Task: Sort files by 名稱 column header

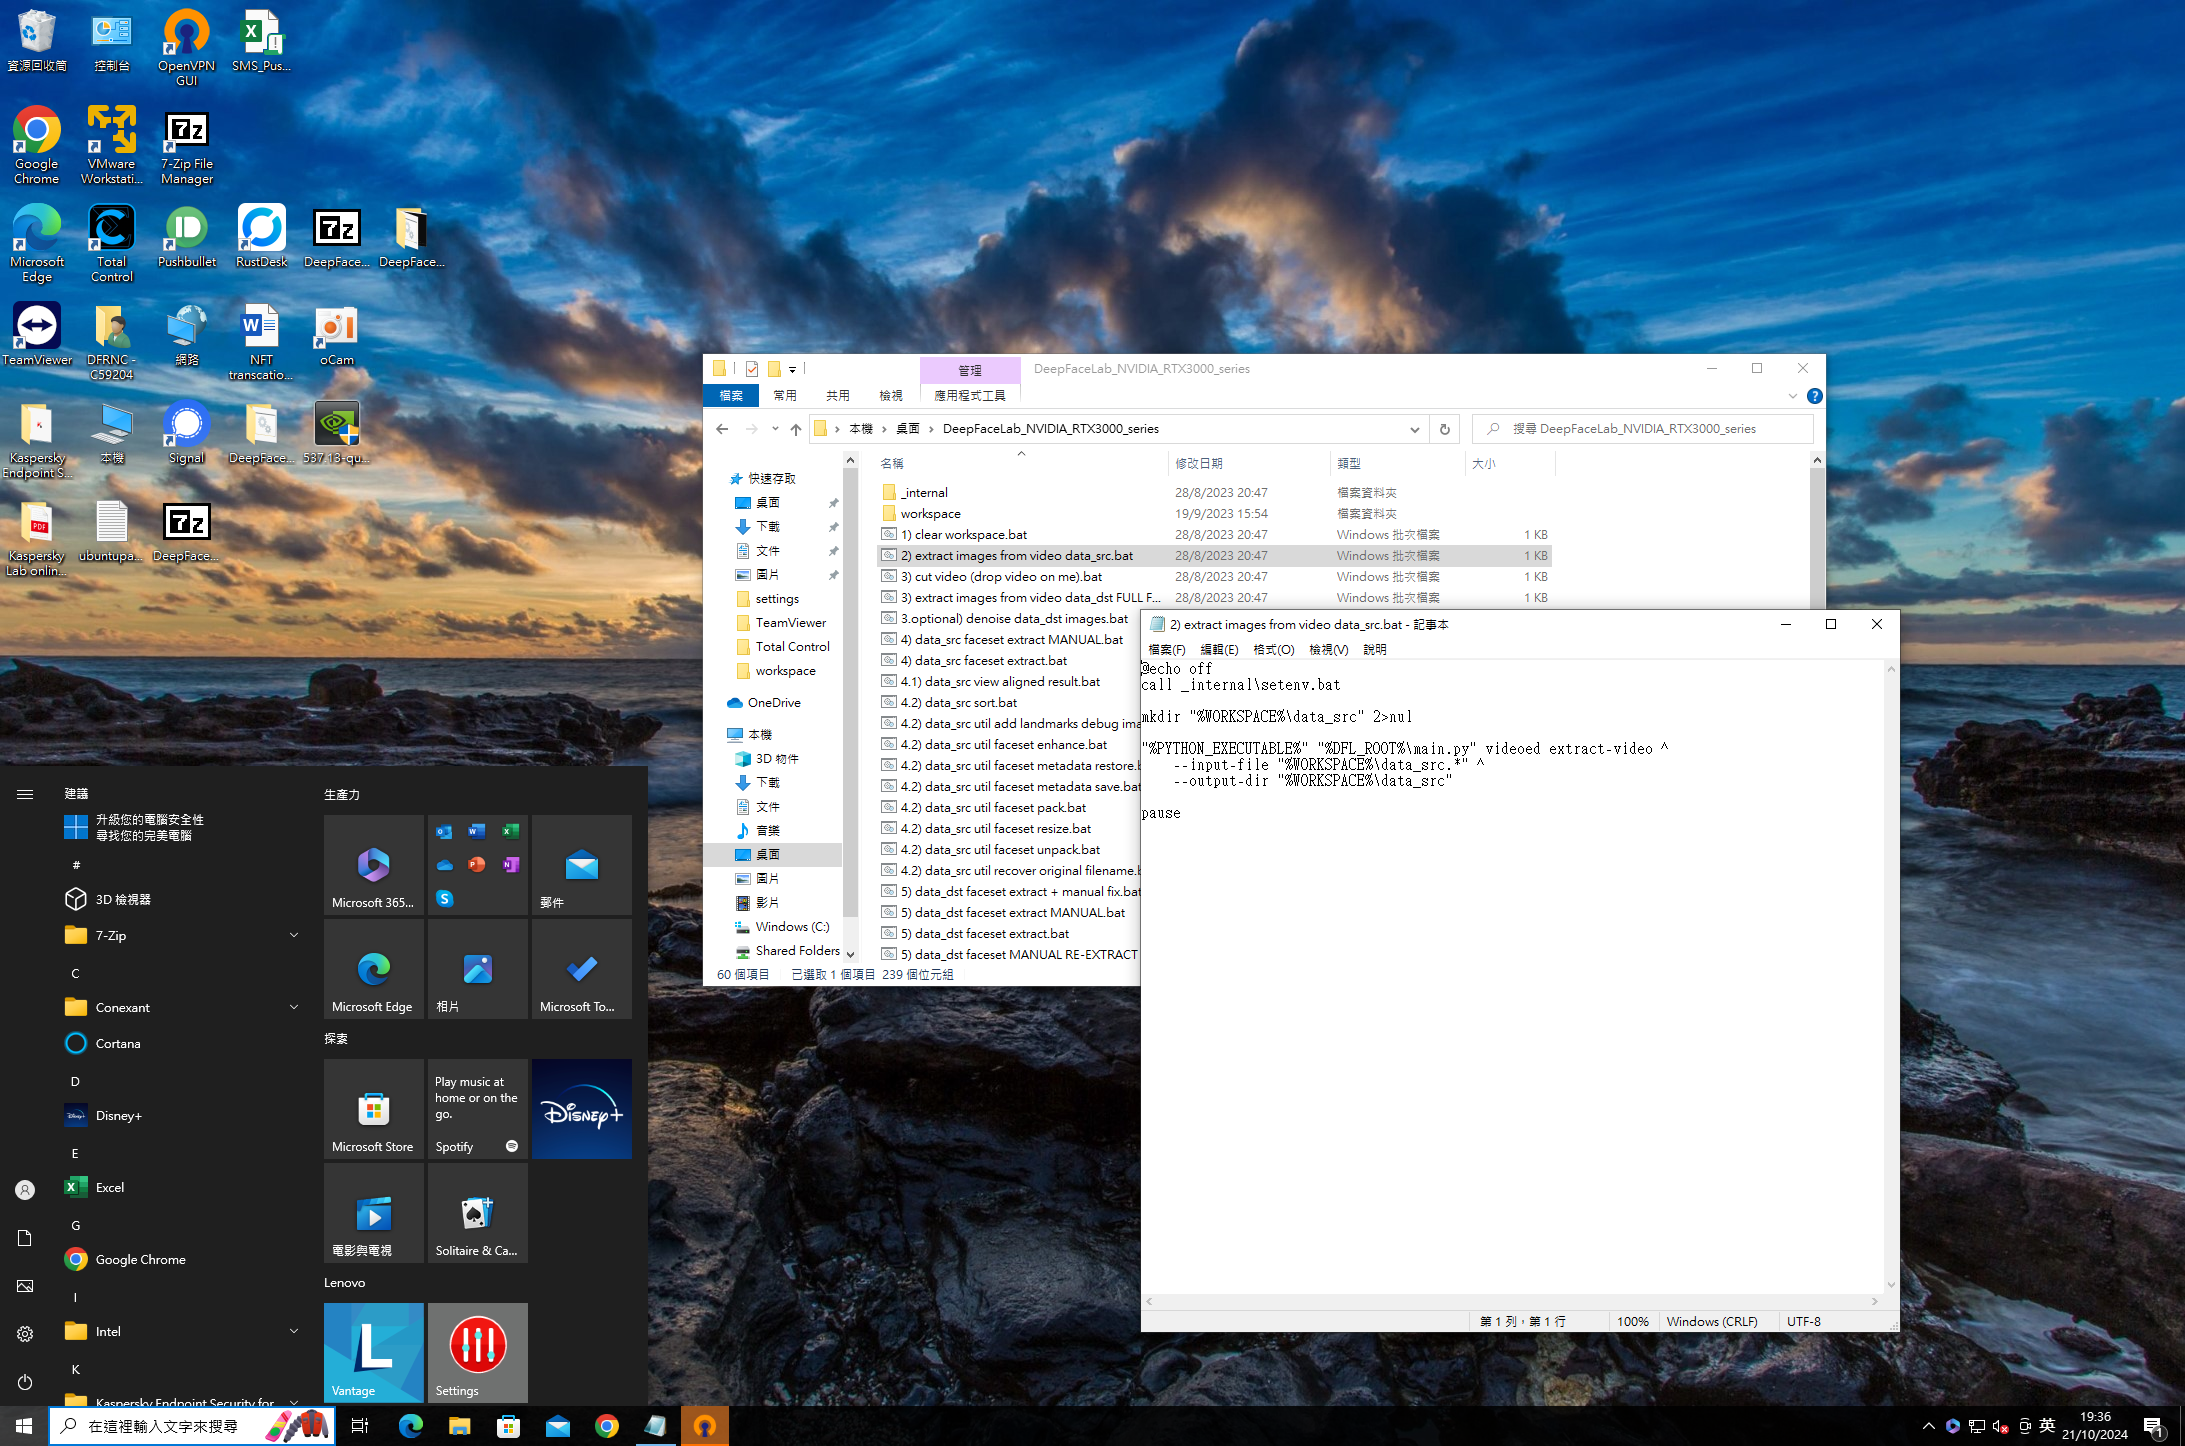Action: pyautogui.click(x=1022, y=463)
